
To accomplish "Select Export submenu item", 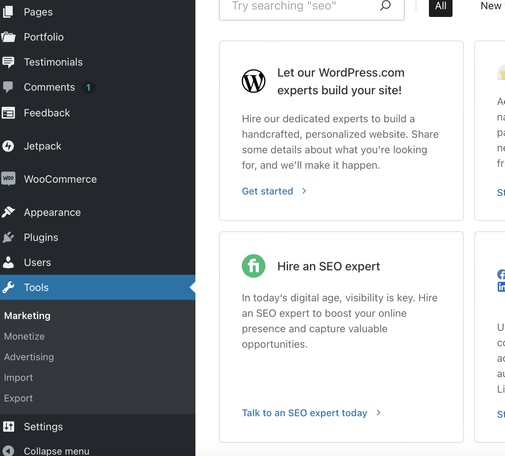I will pyautogui.click(x=18, y=398).
